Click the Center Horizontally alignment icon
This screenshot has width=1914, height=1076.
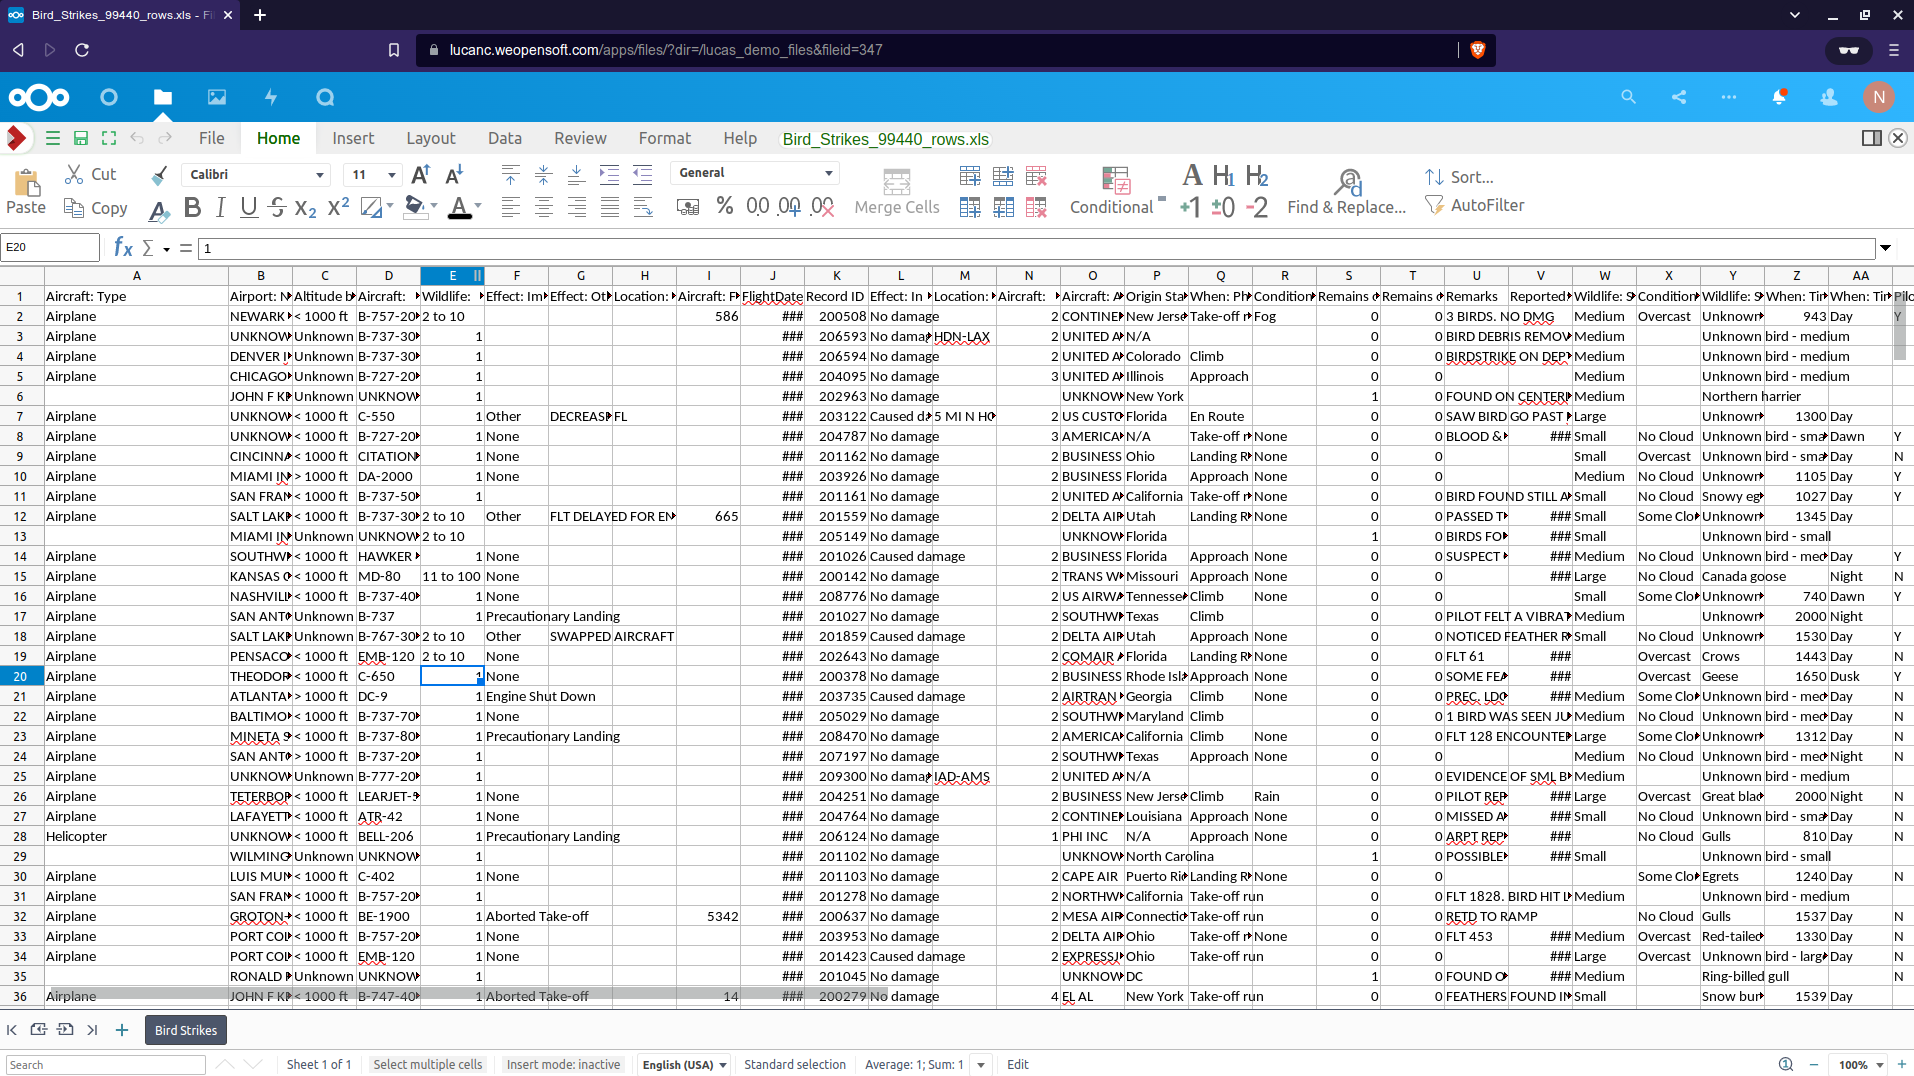point(543,207)
